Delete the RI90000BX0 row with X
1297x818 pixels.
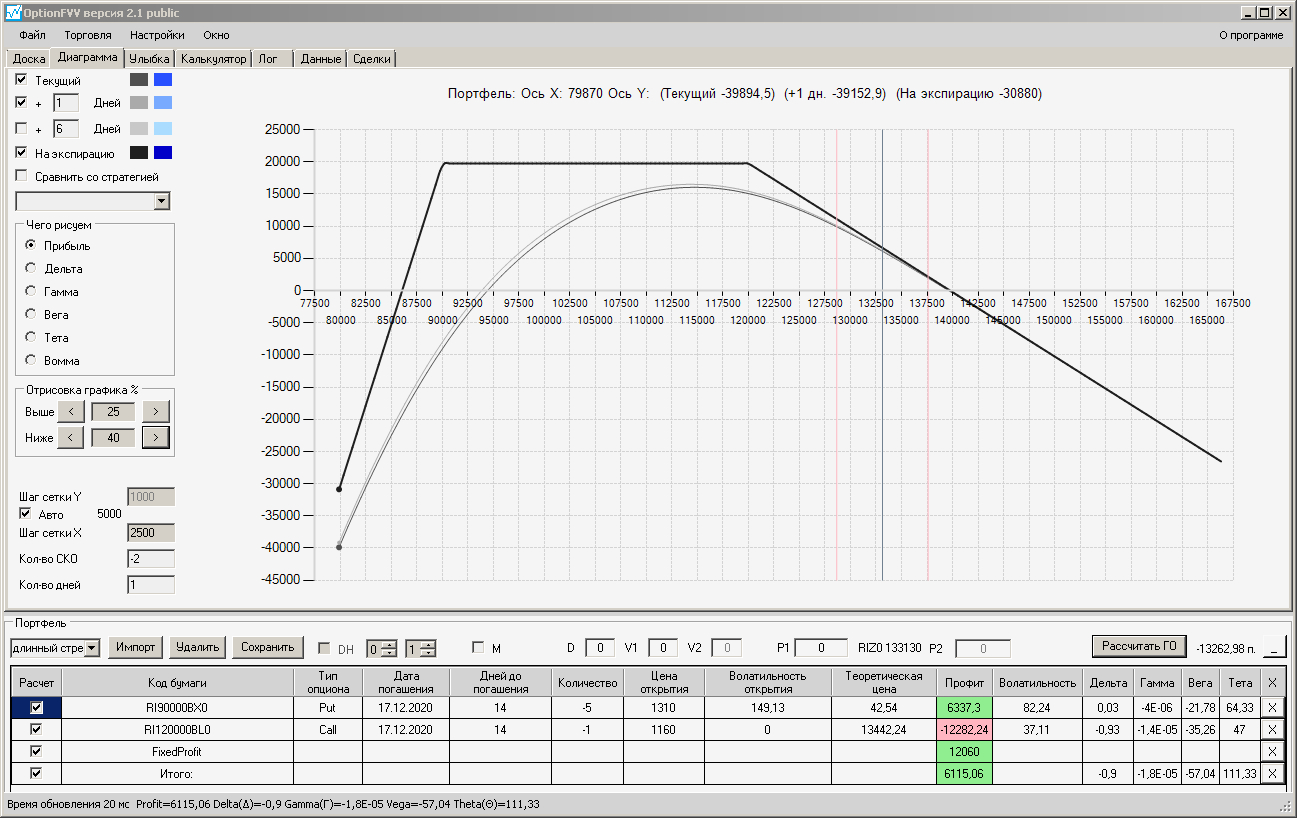(x=1272, y=707)
